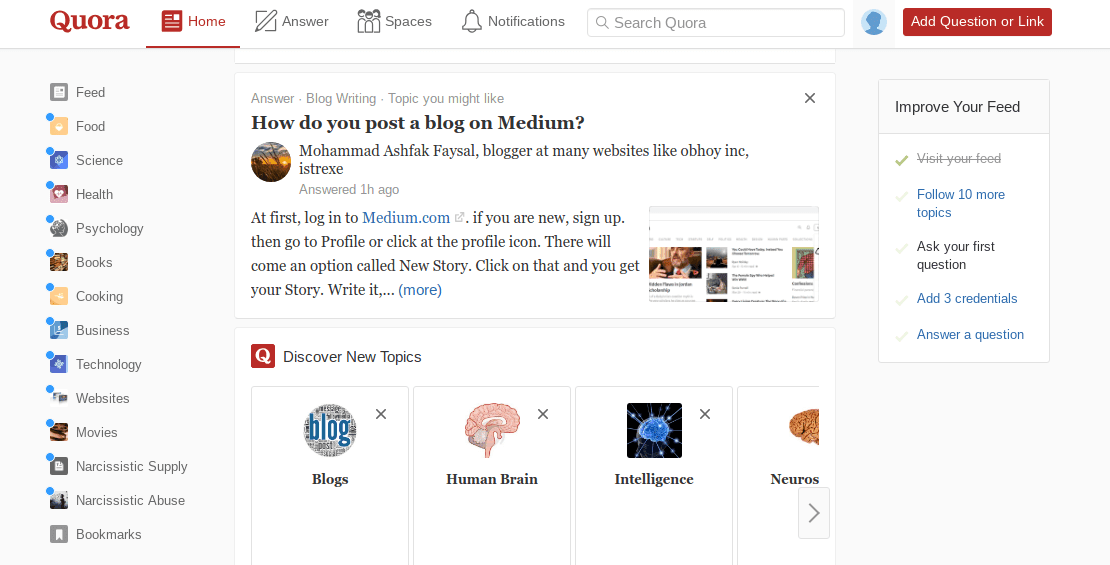Click the Discover New Topics Quora icon

(263, 356)
